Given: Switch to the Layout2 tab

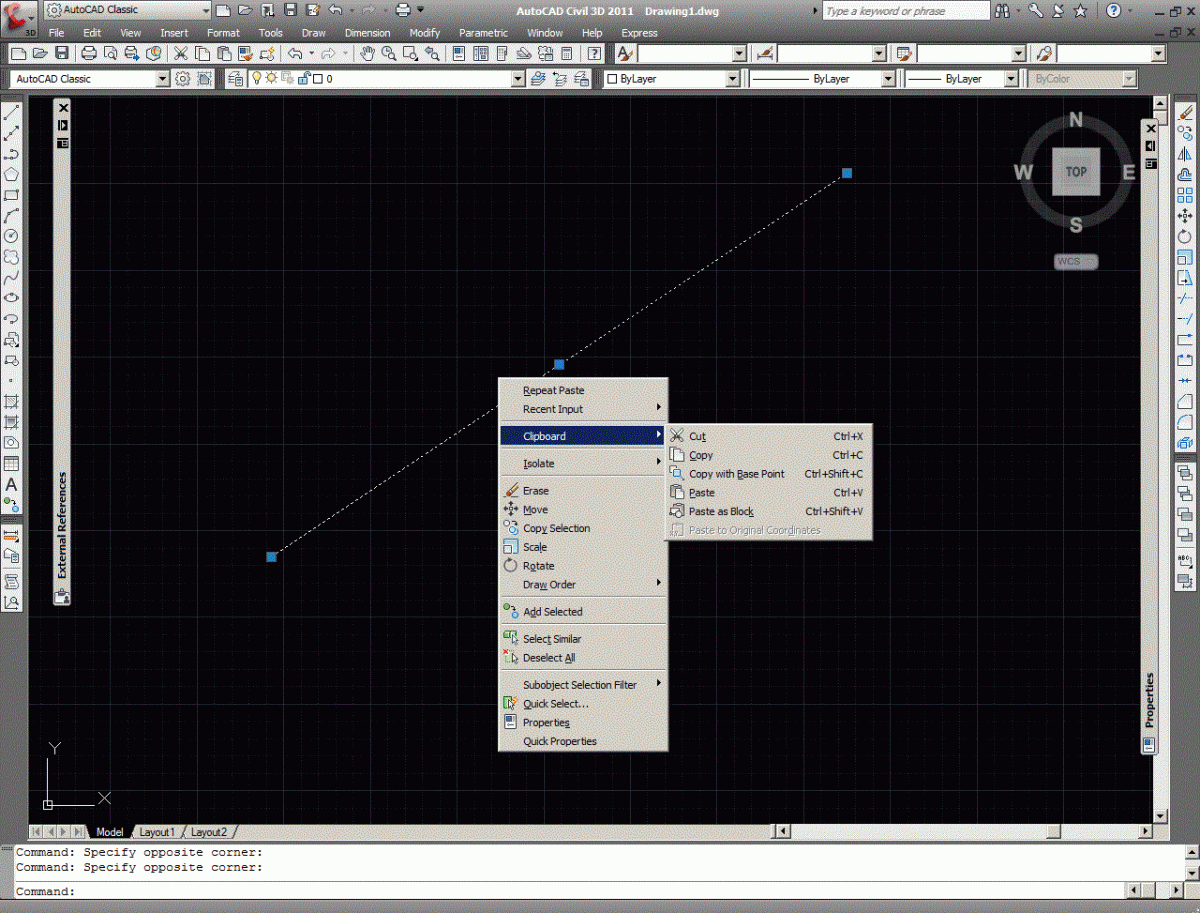Looking at the screenshot, I should pyautogui.click(x=209, y=832).
